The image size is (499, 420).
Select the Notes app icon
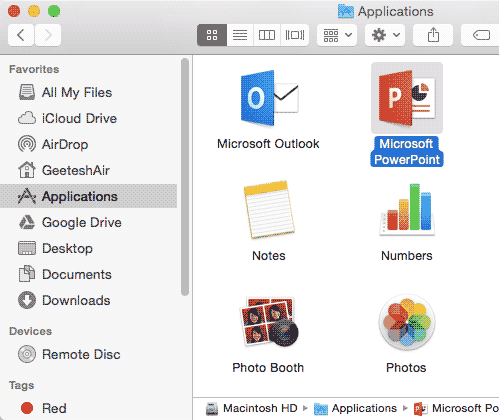pos(269,209)
